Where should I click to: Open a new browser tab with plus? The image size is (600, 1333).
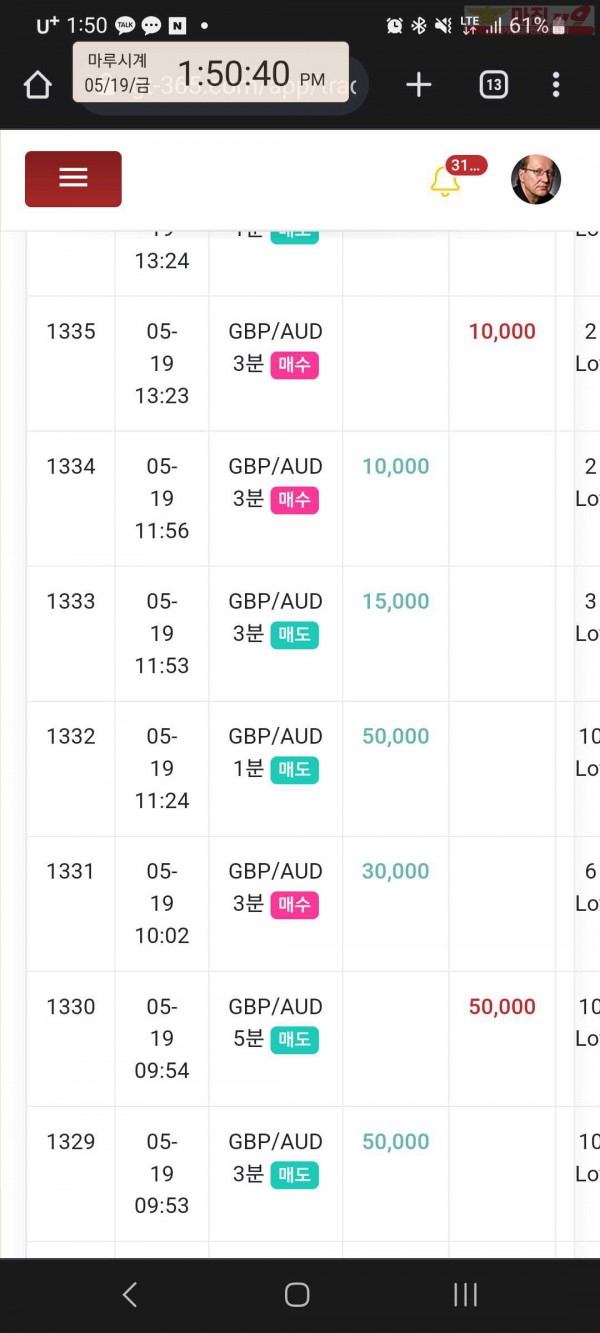click(x=418, y=85)
